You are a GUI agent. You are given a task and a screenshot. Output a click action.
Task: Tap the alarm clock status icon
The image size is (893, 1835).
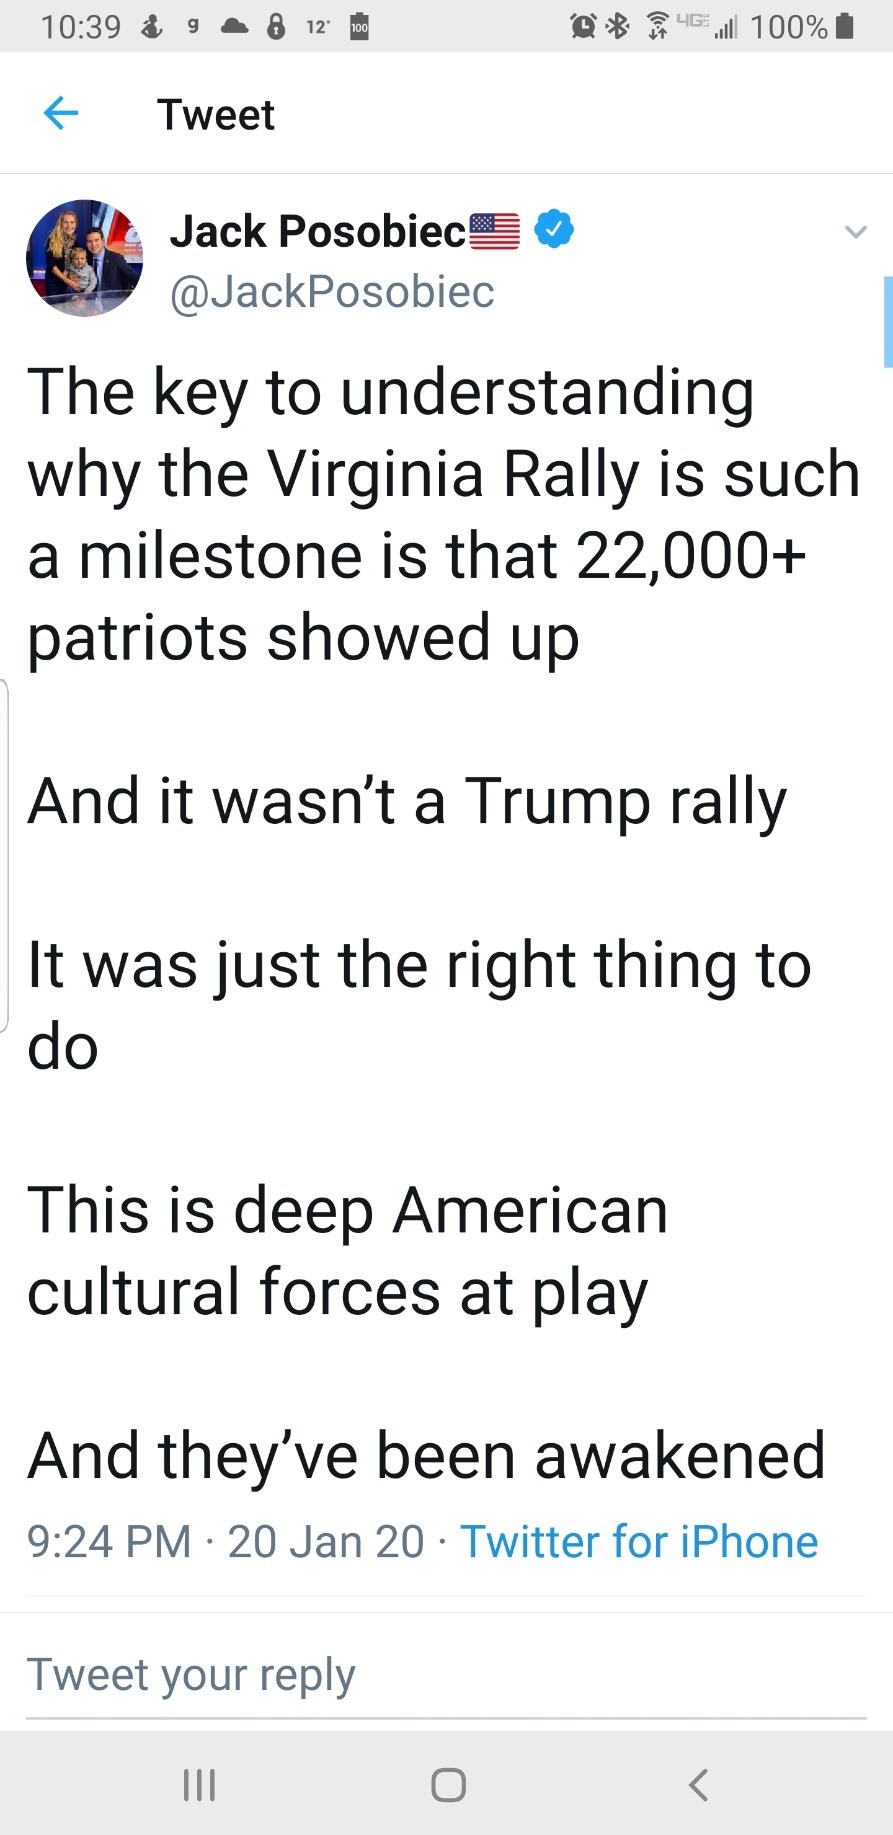(x=582, y=26)
